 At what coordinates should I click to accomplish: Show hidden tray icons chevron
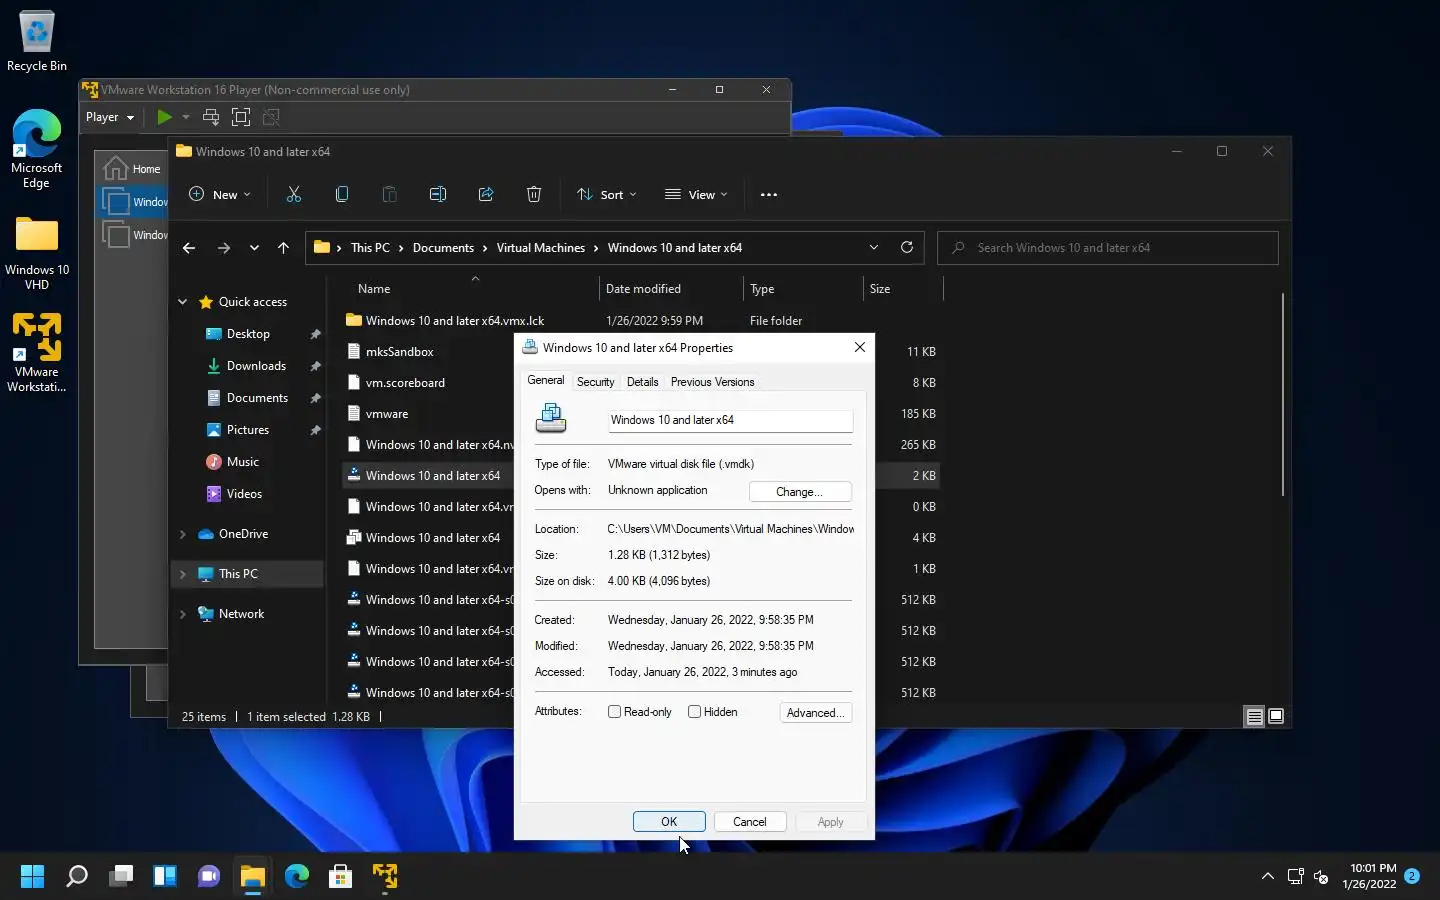point(1267,877)
